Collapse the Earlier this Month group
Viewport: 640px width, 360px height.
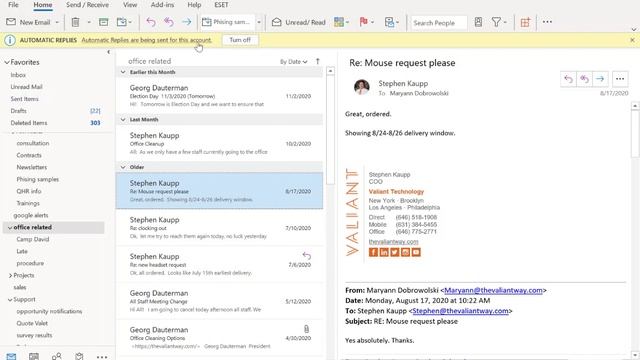click(123, 72)
